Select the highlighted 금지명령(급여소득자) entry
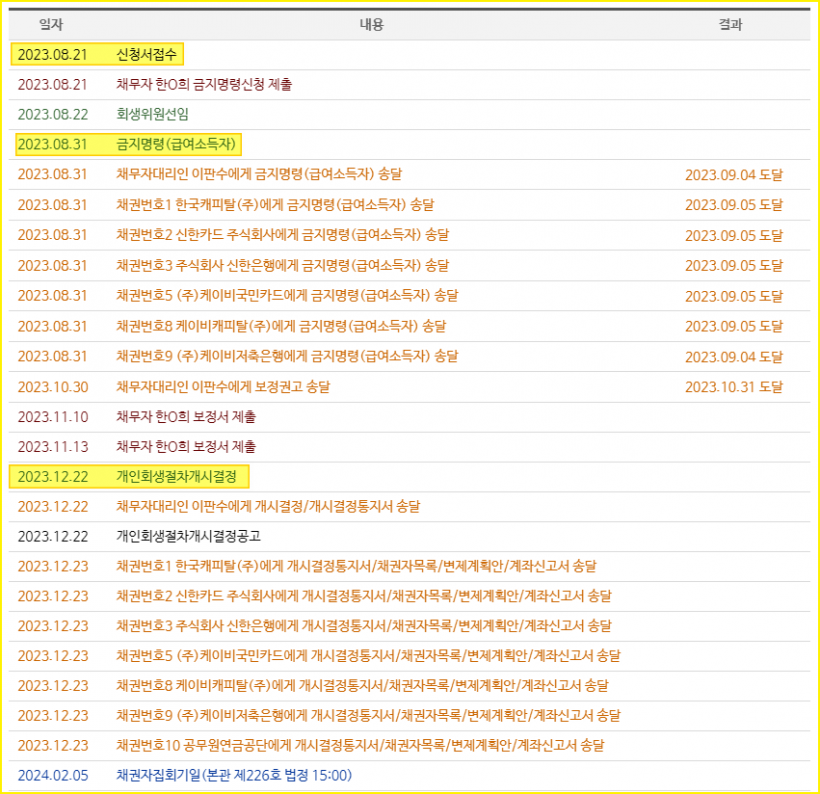820x794 pixels. pyautogui.click(x=129, y=144)
